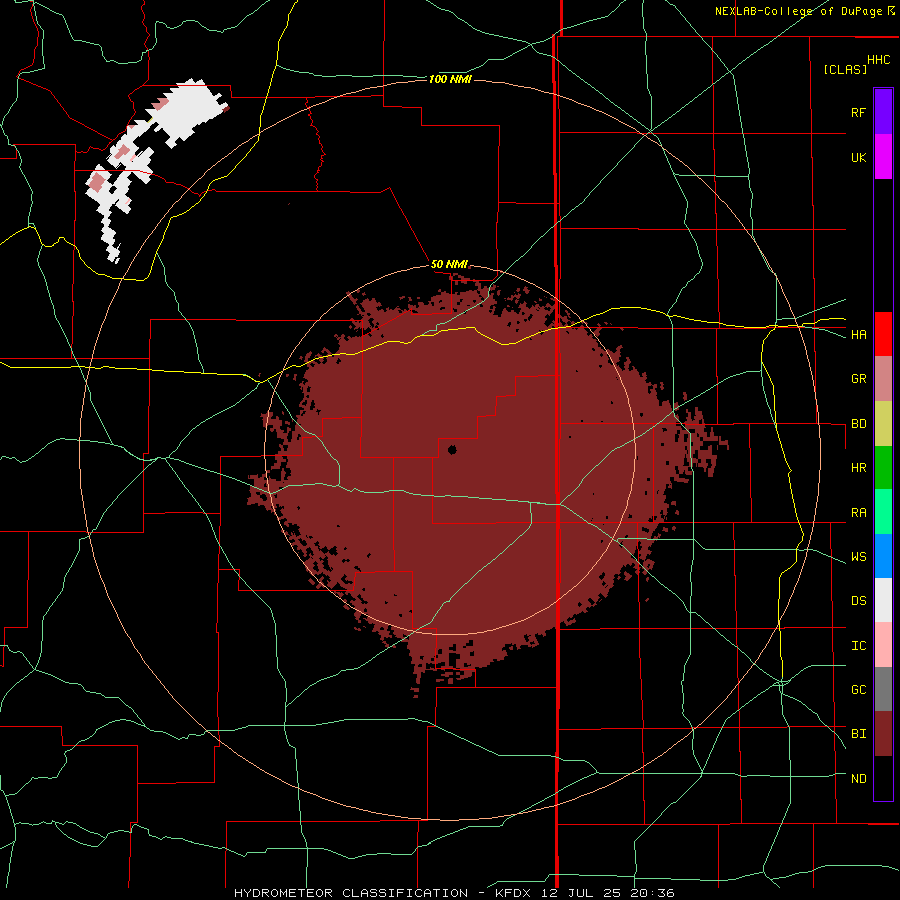This screenshot has width=900, height=900.
Task: Click the KFDX station identifier text
Action: click(515, 893)
